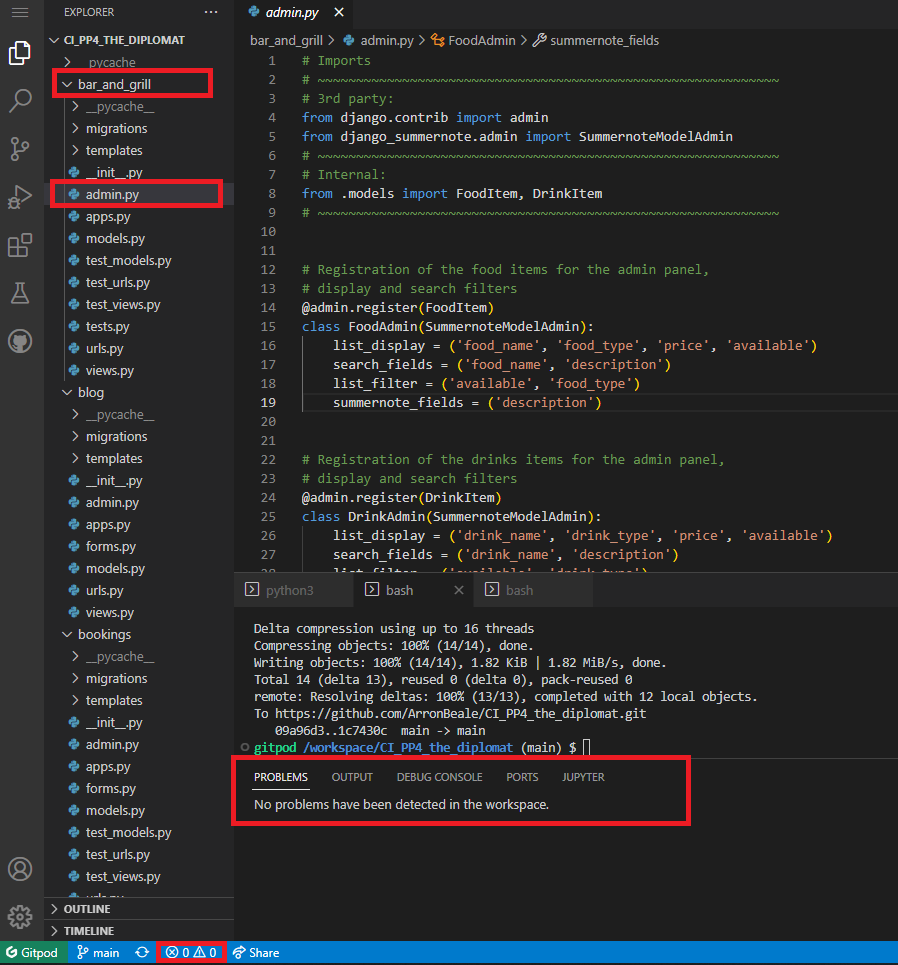Expand templates folder under bookings
The height and width of the screenshot is (965, 898).
tap(114, 700)
